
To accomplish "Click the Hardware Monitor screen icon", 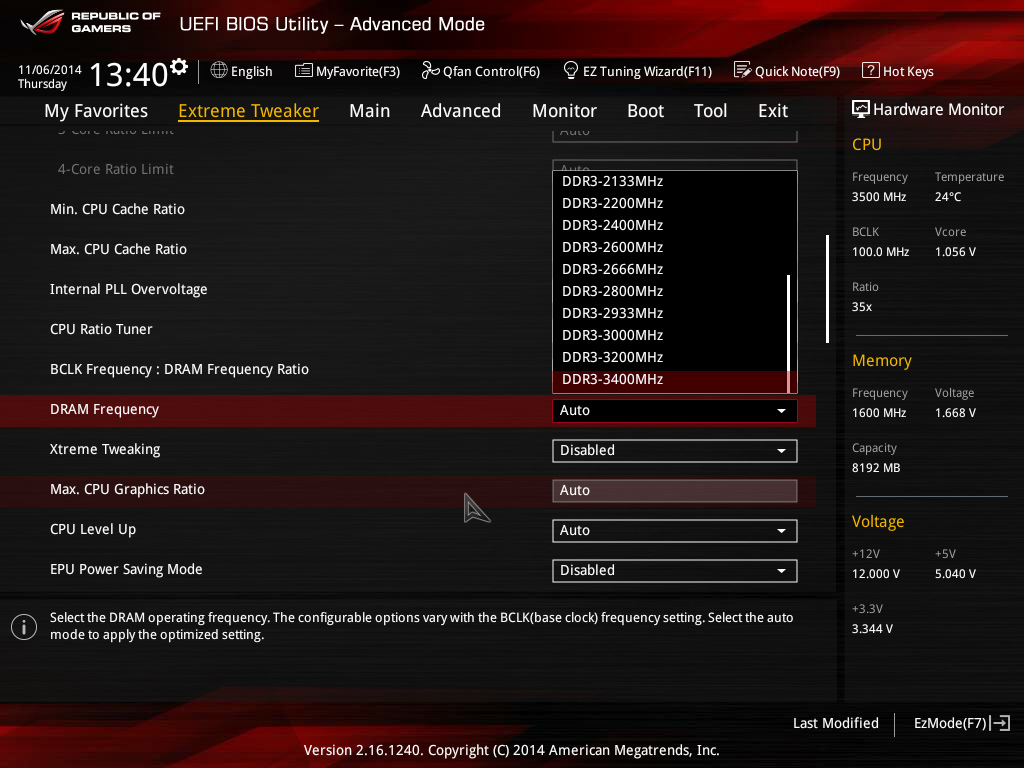I will [x=861, y=109].
